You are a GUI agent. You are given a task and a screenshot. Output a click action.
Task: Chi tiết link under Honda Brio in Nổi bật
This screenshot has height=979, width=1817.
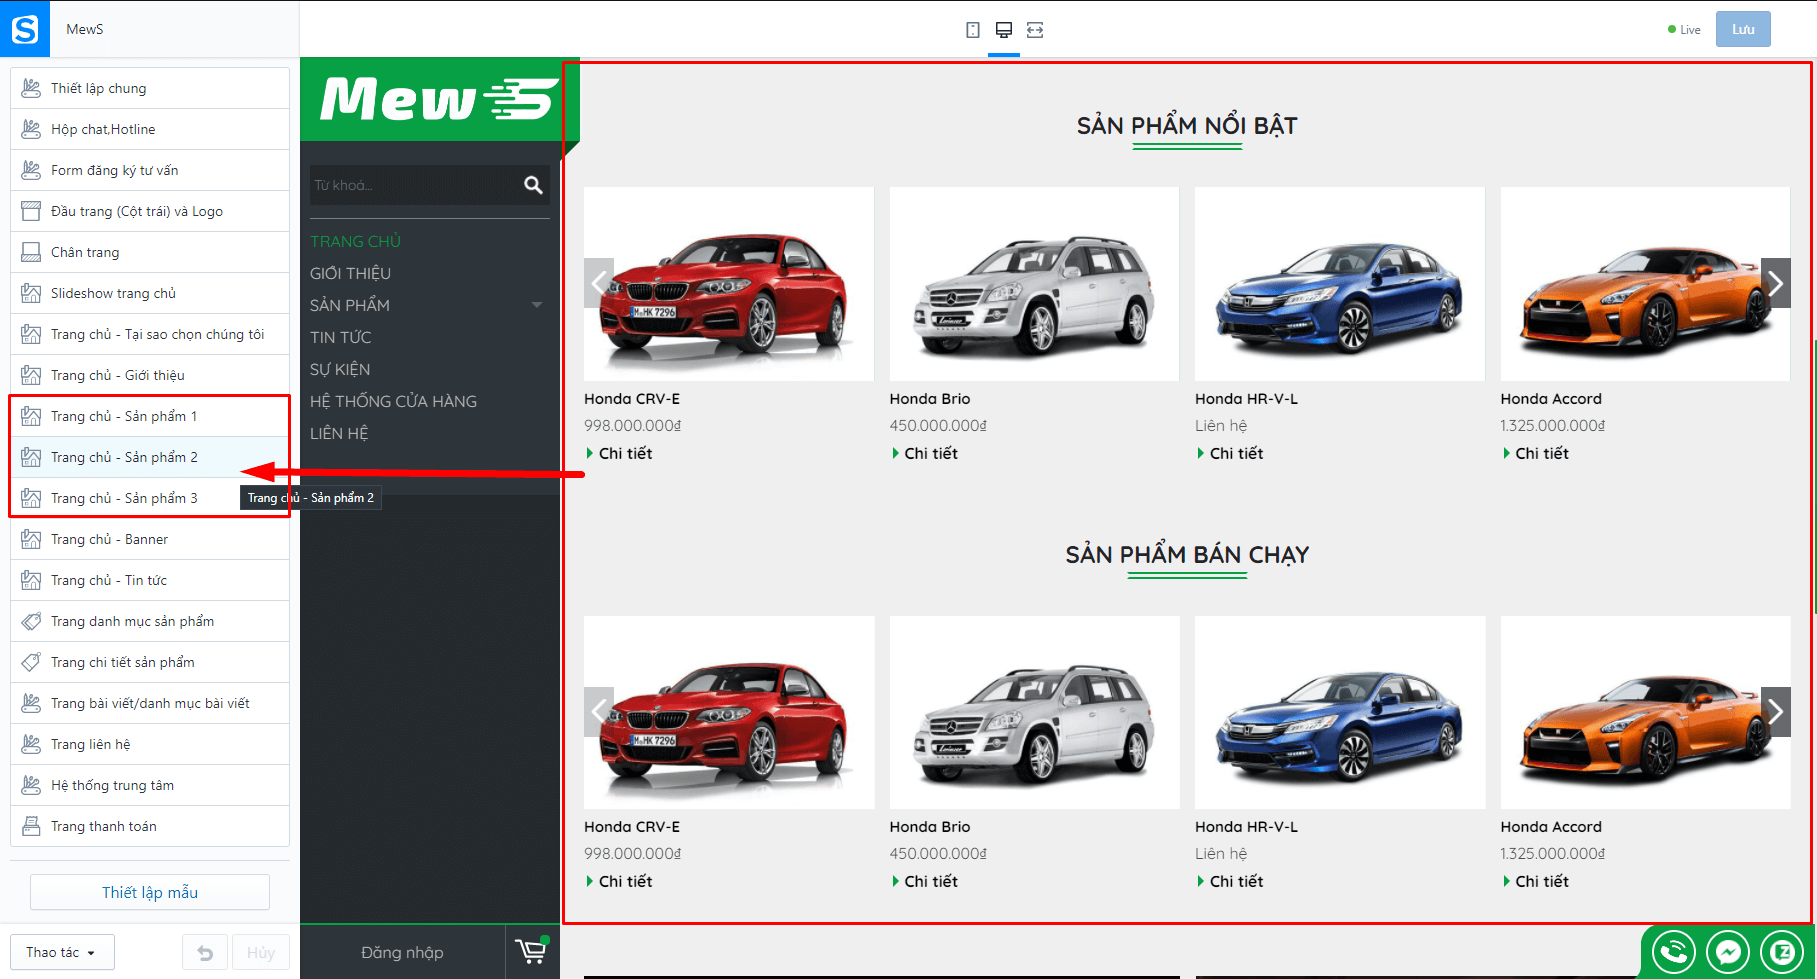click(x=925, y=453)
